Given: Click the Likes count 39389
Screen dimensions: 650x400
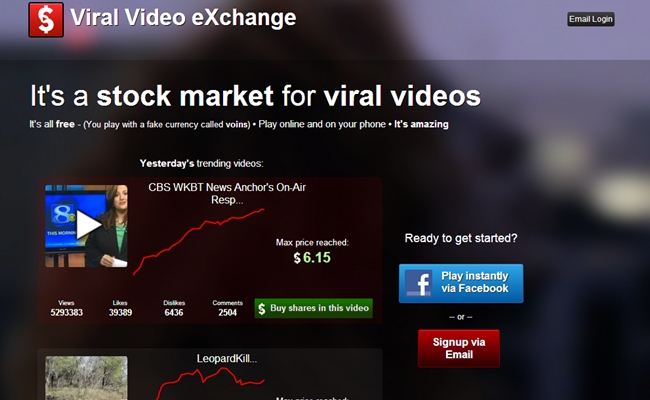Looking at the screenshot, I should tap(120, 313).
